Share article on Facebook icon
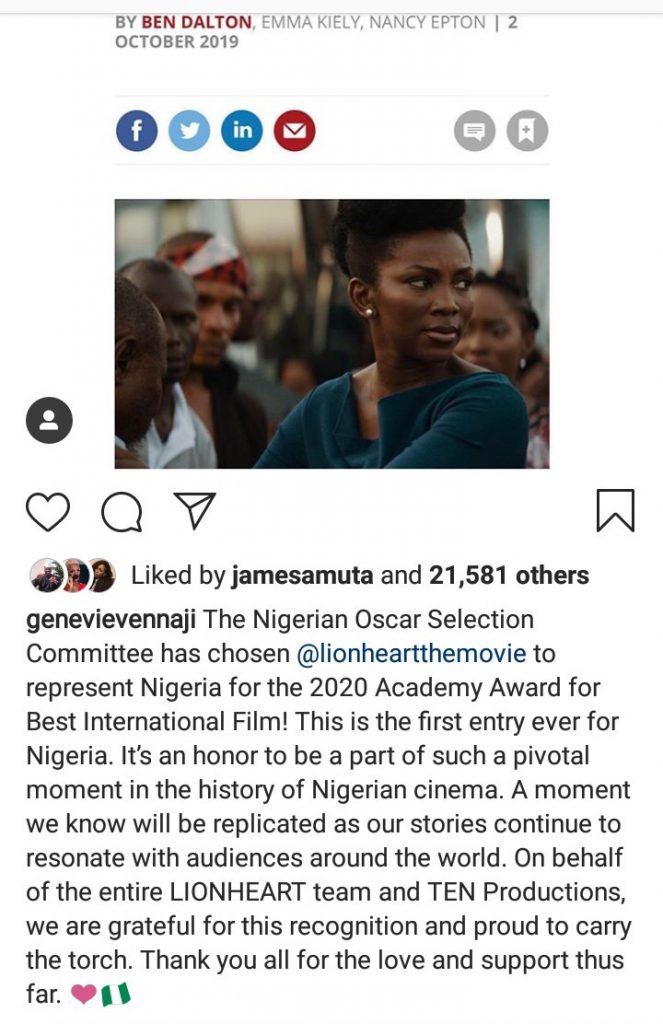The height and width of the screenshot is (1024, 663). pyautogui.click(x=137, y=131)
